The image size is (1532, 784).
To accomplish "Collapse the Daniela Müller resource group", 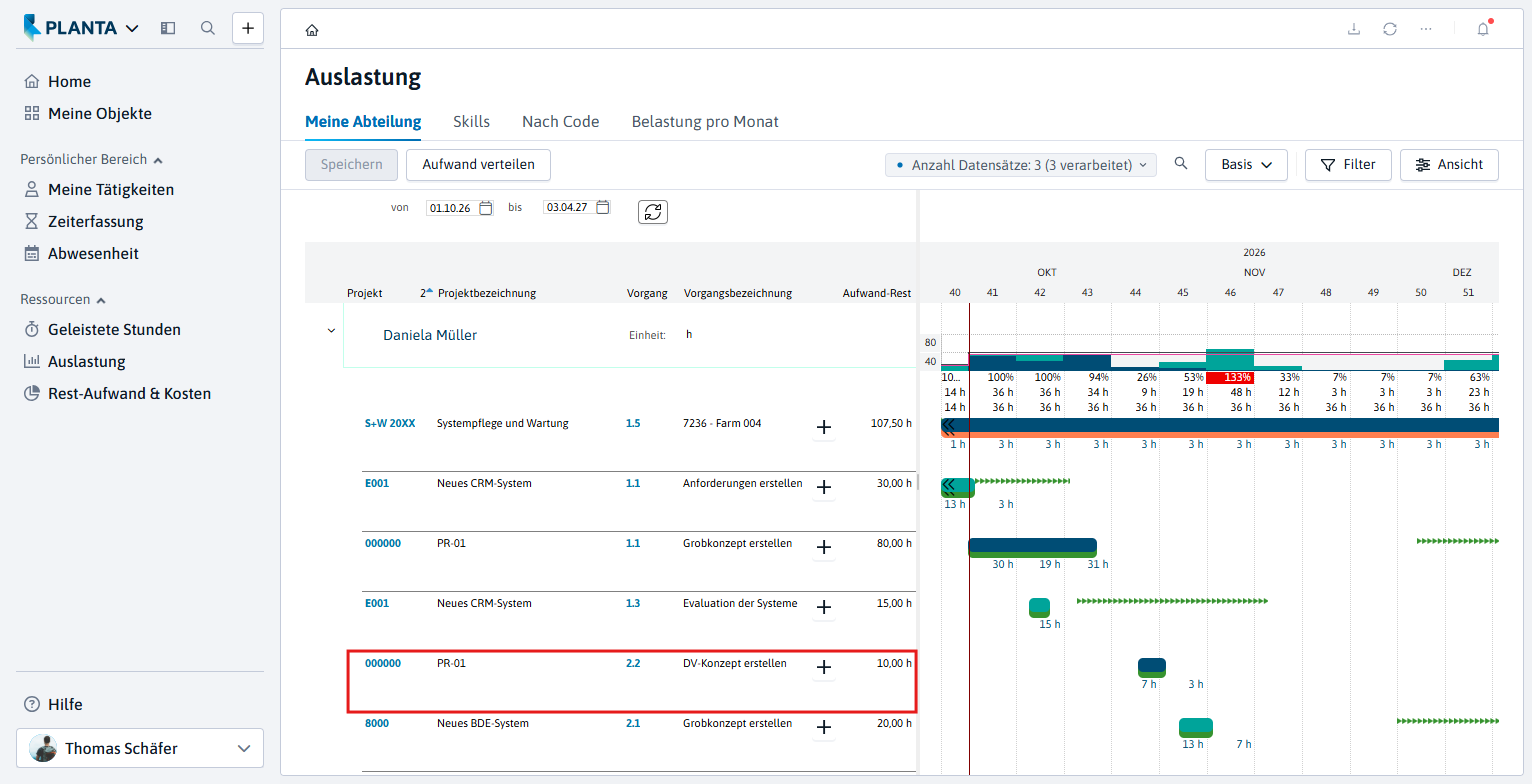I will click(331, 330).
